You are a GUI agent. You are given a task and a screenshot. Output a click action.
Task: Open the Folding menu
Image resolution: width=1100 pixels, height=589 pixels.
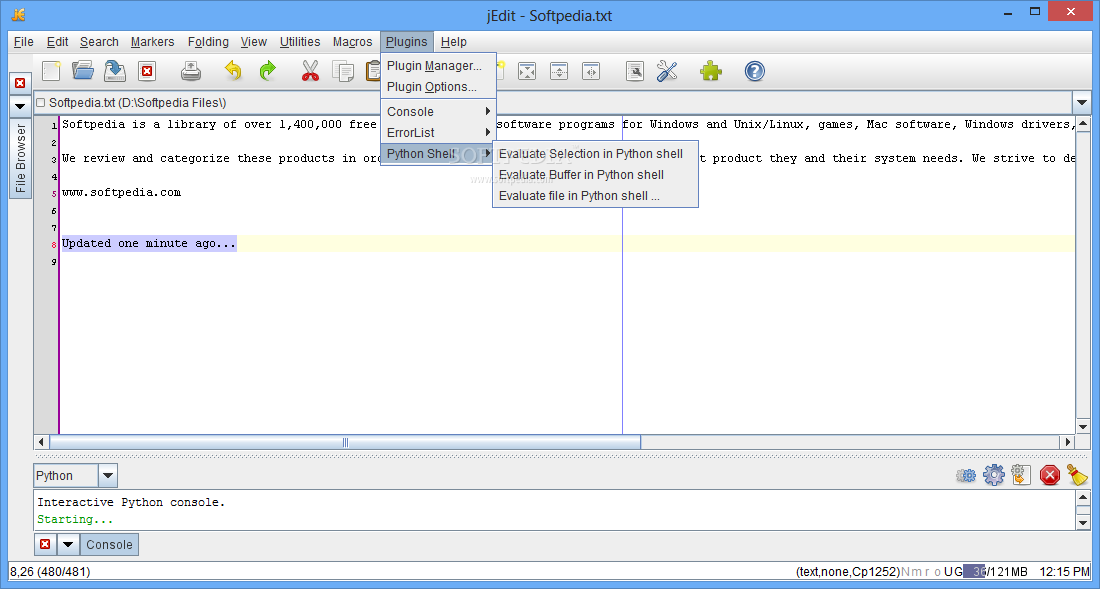208,42
